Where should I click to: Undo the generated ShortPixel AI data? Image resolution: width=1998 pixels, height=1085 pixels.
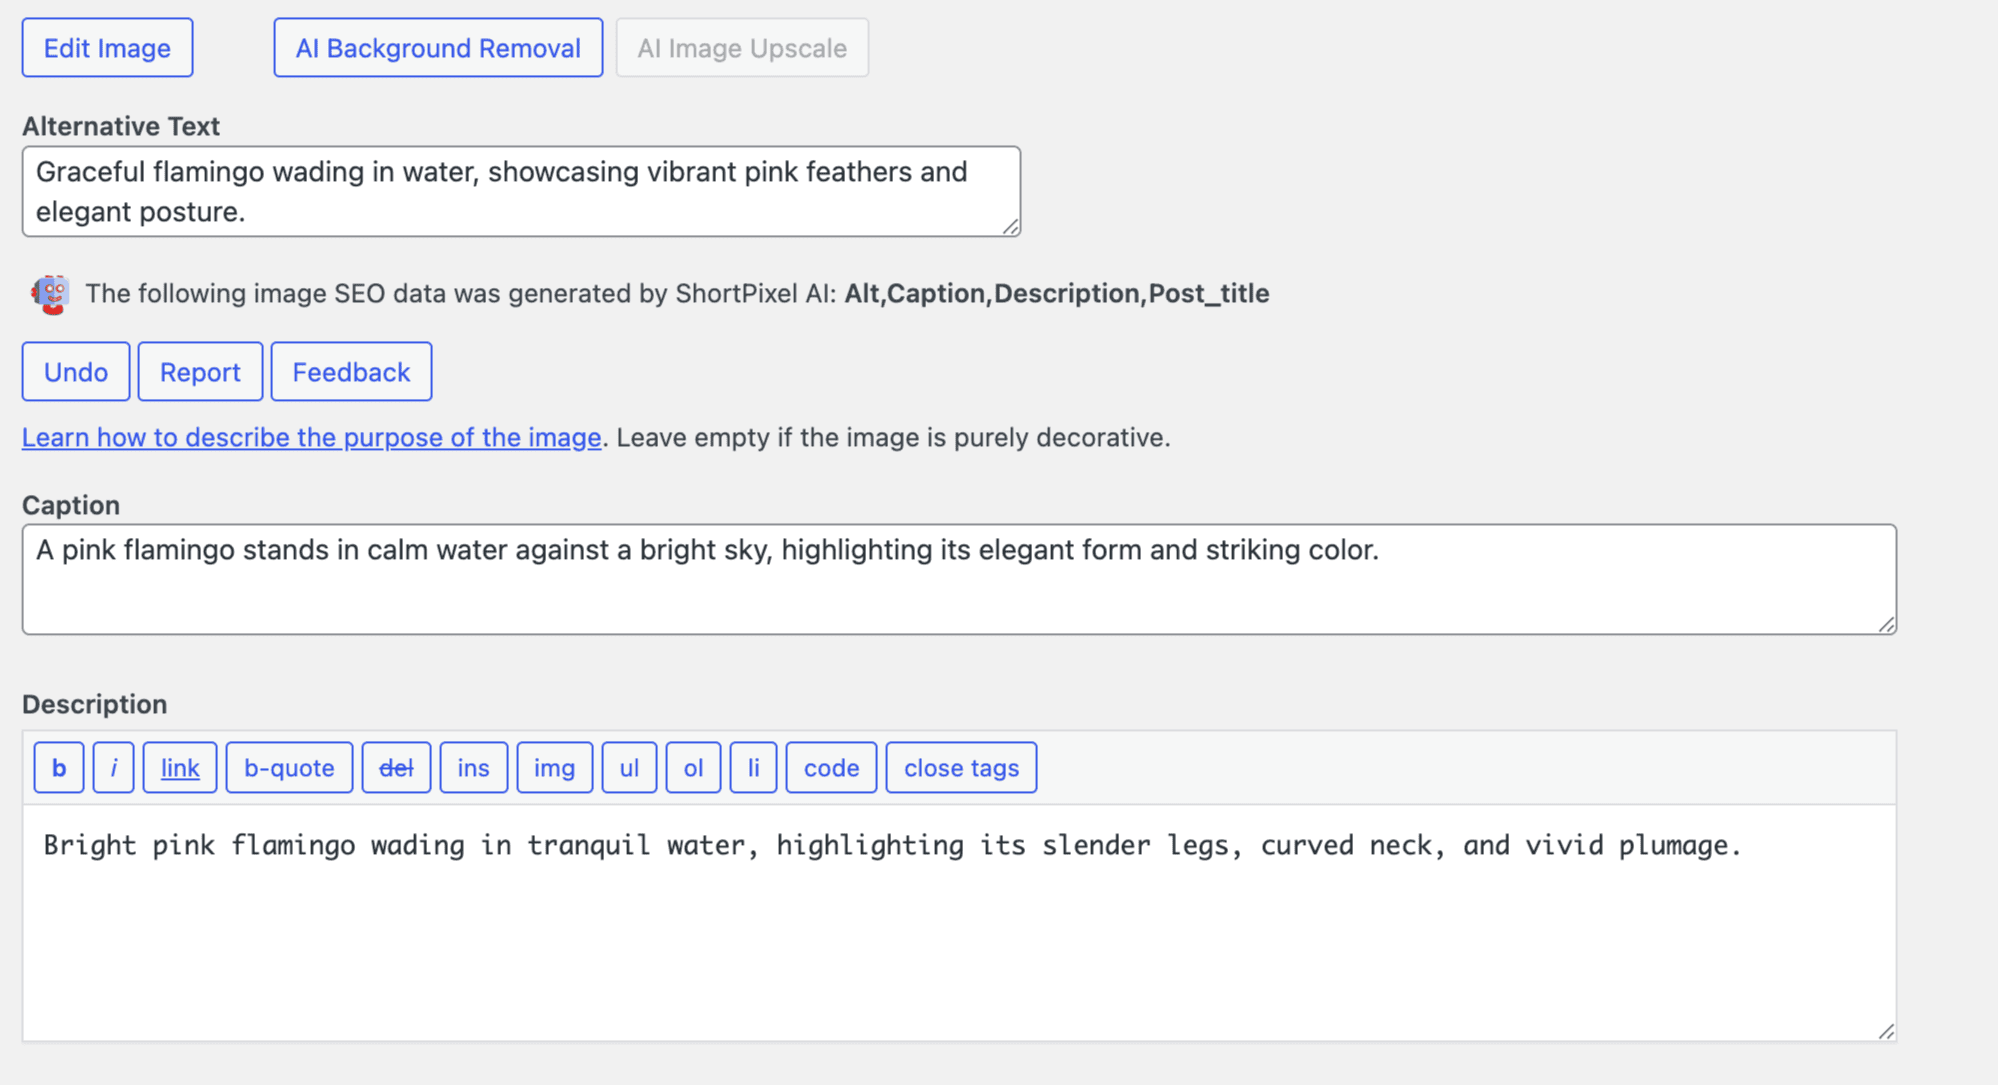[x=76, y=372]
